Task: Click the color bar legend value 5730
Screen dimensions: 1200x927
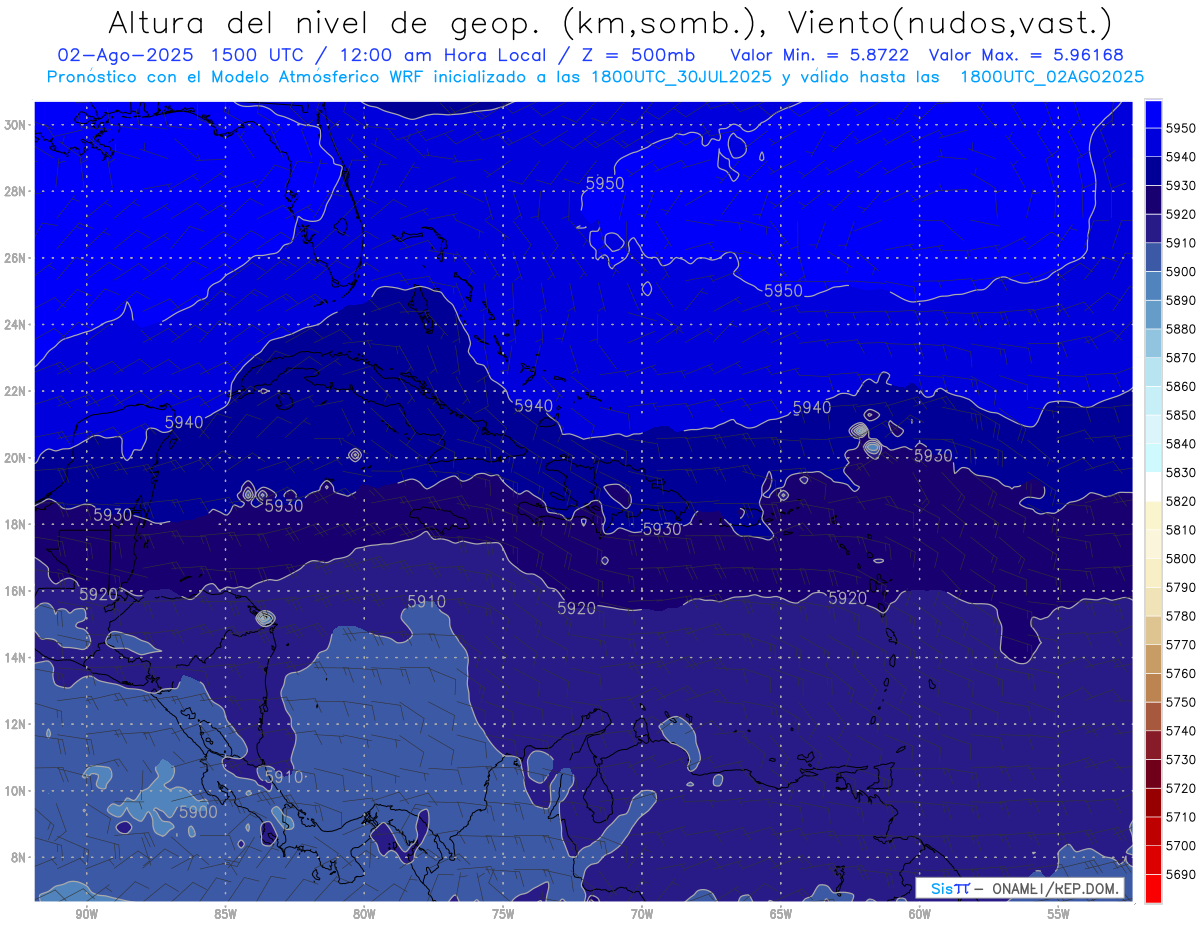Action: tap(1181, 759)
